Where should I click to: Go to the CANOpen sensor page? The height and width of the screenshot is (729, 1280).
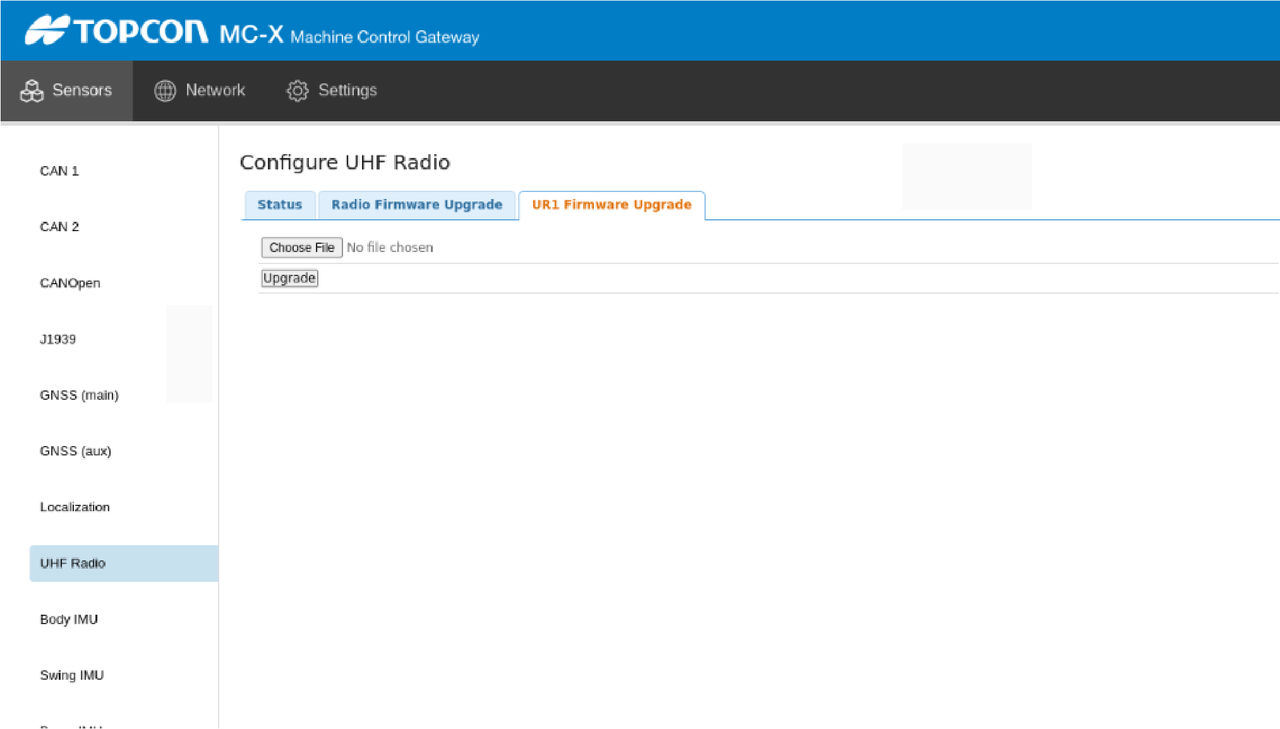point(70,283)
